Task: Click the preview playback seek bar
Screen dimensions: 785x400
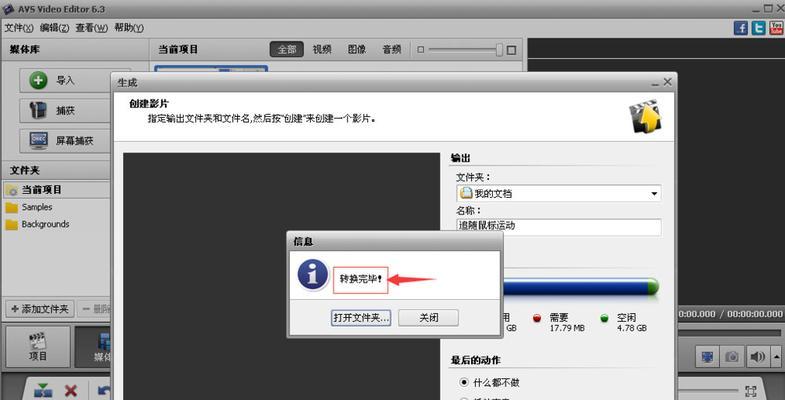Action: point(728,332)
